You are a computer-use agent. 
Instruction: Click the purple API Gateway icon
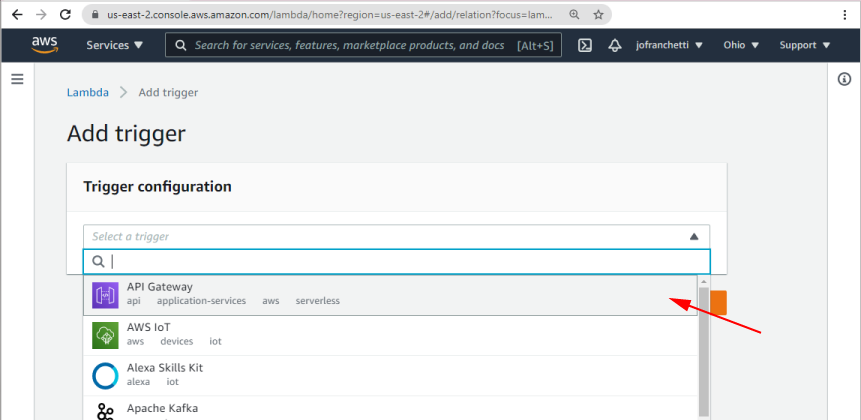coord(105,295)
